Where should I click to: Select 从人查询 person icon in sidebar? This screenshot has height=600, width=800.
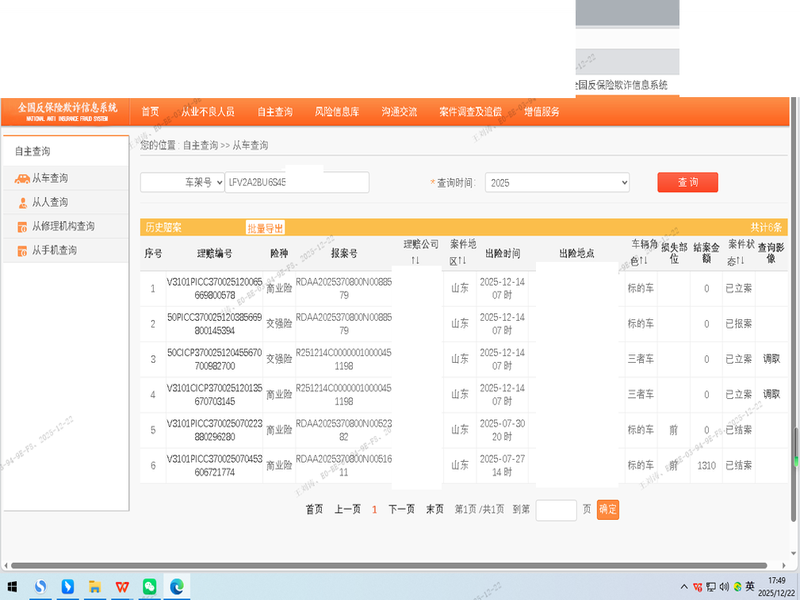pos(22,203)
